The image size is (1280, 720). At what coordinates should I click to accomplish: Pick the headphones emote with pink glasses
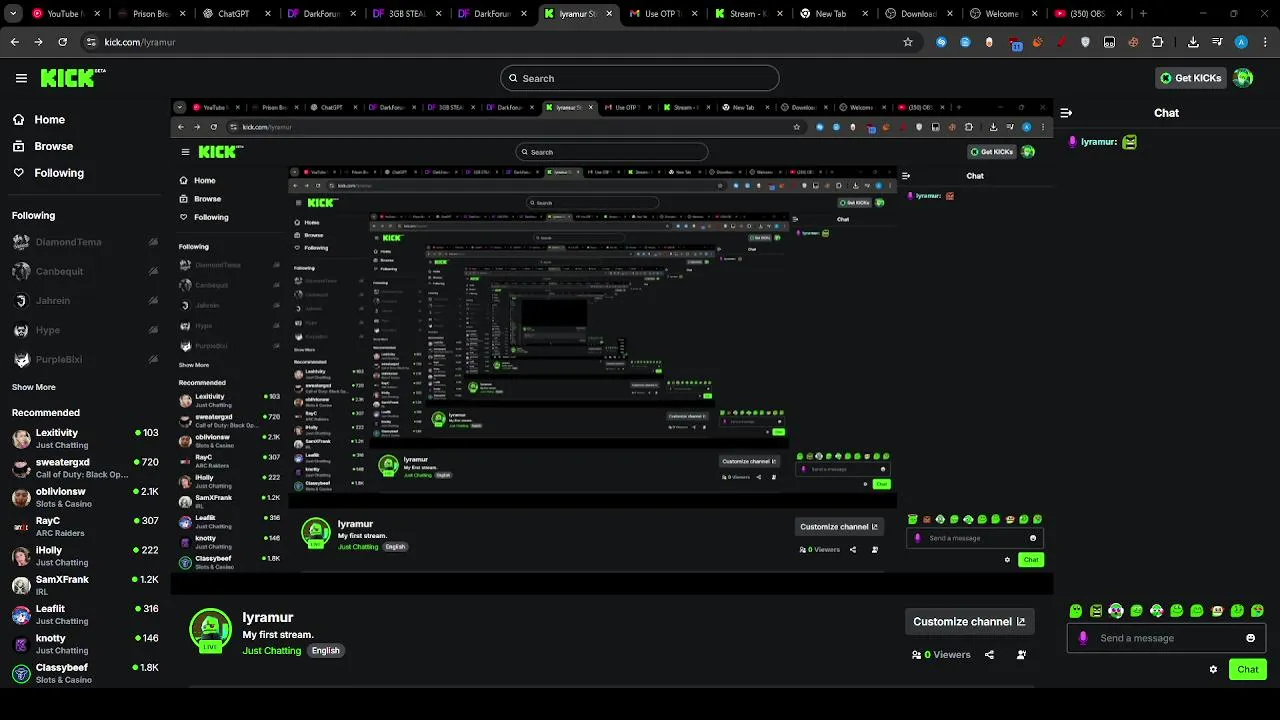pos(1116,611)
